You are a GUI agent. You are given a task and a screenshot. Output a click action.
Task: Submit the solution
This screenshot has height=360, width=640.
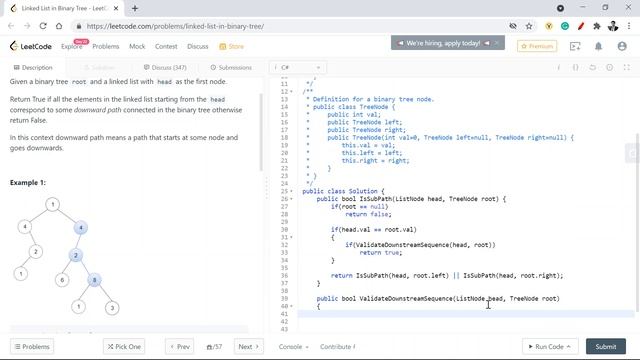[x=606, y=347]
